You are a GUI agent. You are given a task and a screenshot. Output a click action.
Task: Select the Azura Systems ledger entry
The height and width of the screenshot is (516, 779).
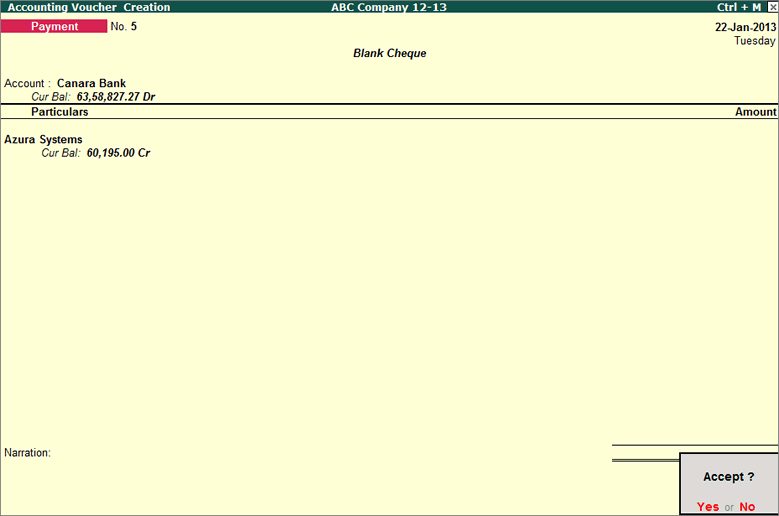coord(43,140)
